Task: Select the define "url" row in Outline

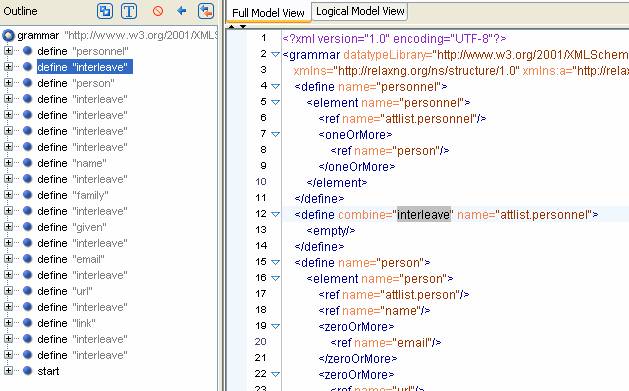Action: 65,291
